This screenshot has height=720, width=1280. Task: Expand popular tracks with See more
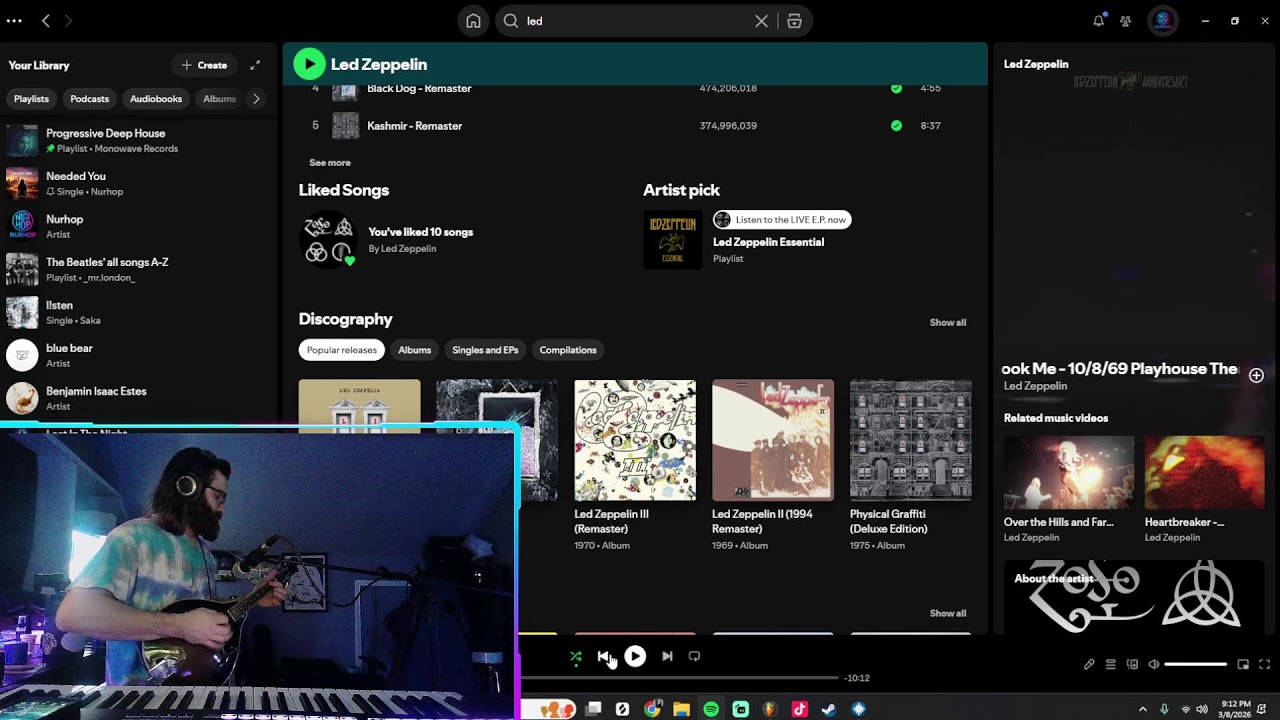tap(330, 162)
